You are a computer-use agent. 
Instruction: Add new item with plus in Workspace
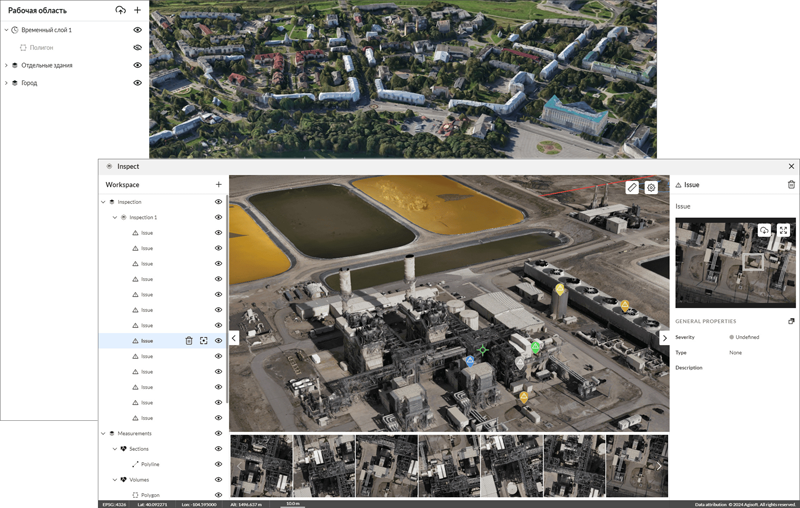pos(218,185)
